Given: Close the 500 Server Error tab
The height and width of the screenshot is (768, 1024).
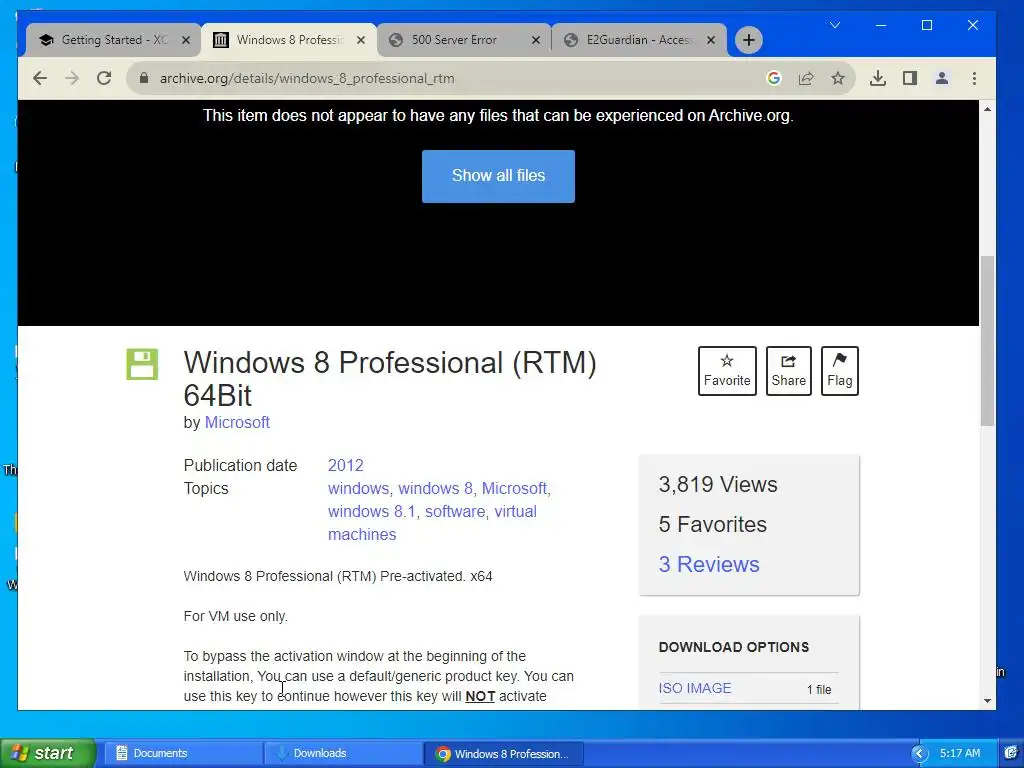Looking at the screenshot, I should coord(536,40).
